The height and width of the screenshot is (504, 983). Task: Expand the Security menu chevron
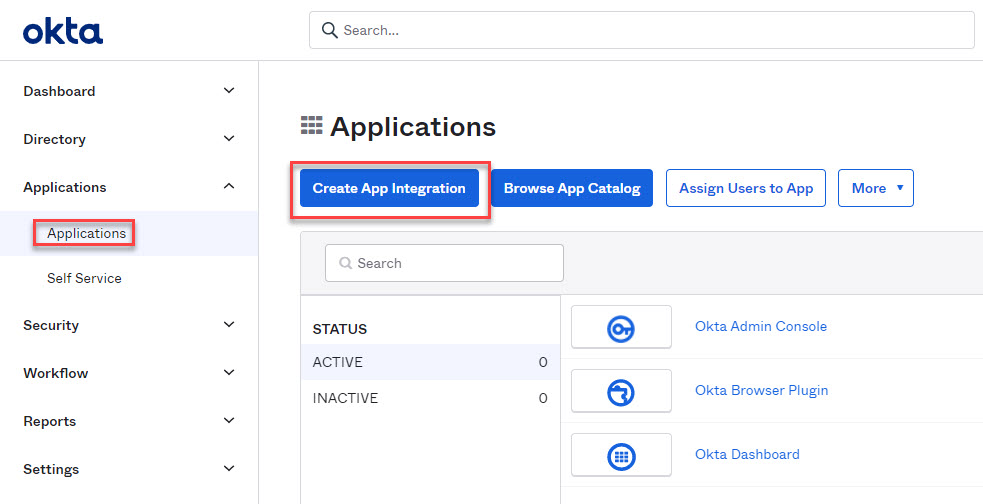point(229,325)
